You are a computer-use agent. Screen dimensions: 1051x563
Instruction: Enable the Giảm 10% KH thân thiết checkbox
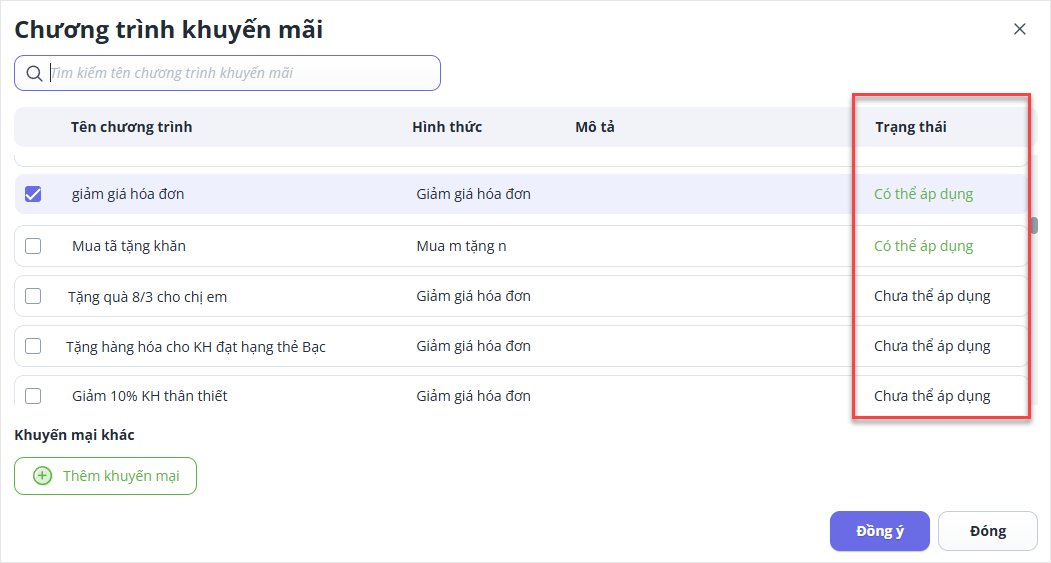tap(33, 396)
